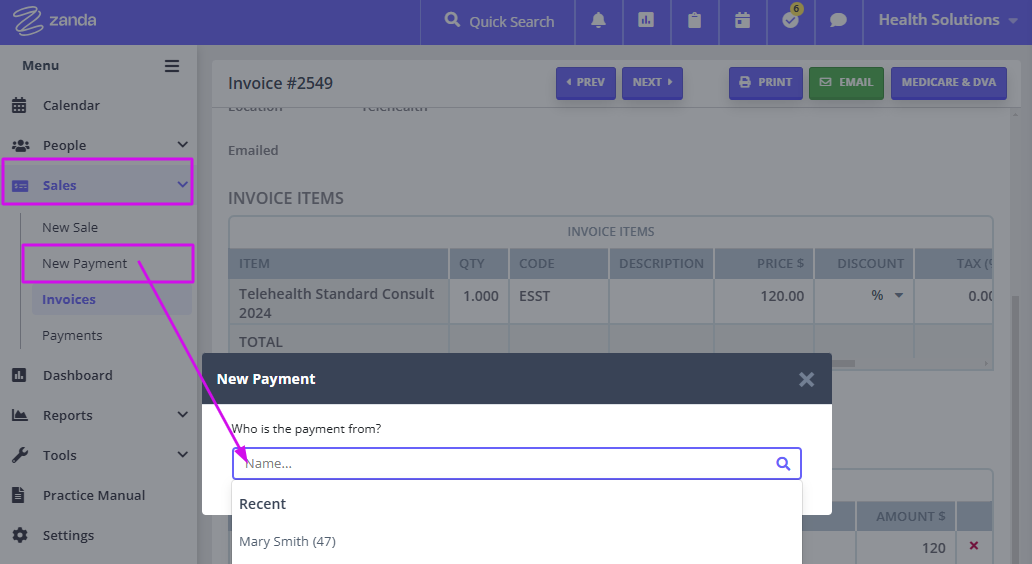Open the Practice Manual menu item
Screen dimensions: 1032x564
pos(94,495)
